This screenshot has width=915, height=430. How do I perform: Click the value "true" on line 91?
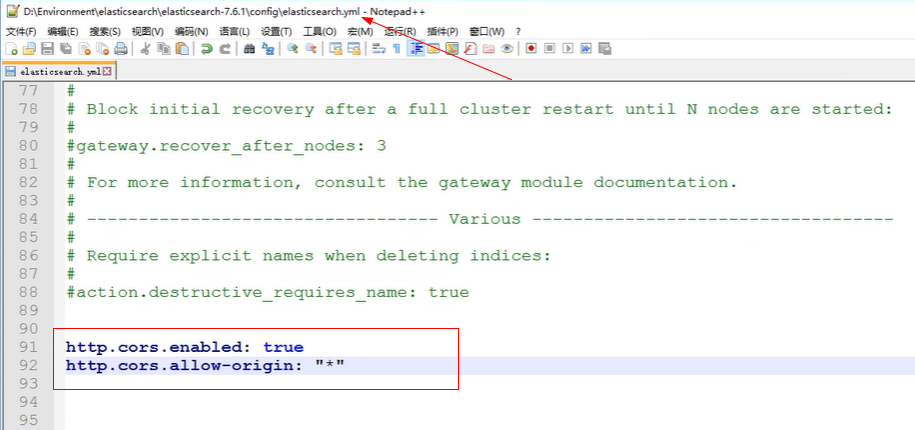tap(284, 347)
